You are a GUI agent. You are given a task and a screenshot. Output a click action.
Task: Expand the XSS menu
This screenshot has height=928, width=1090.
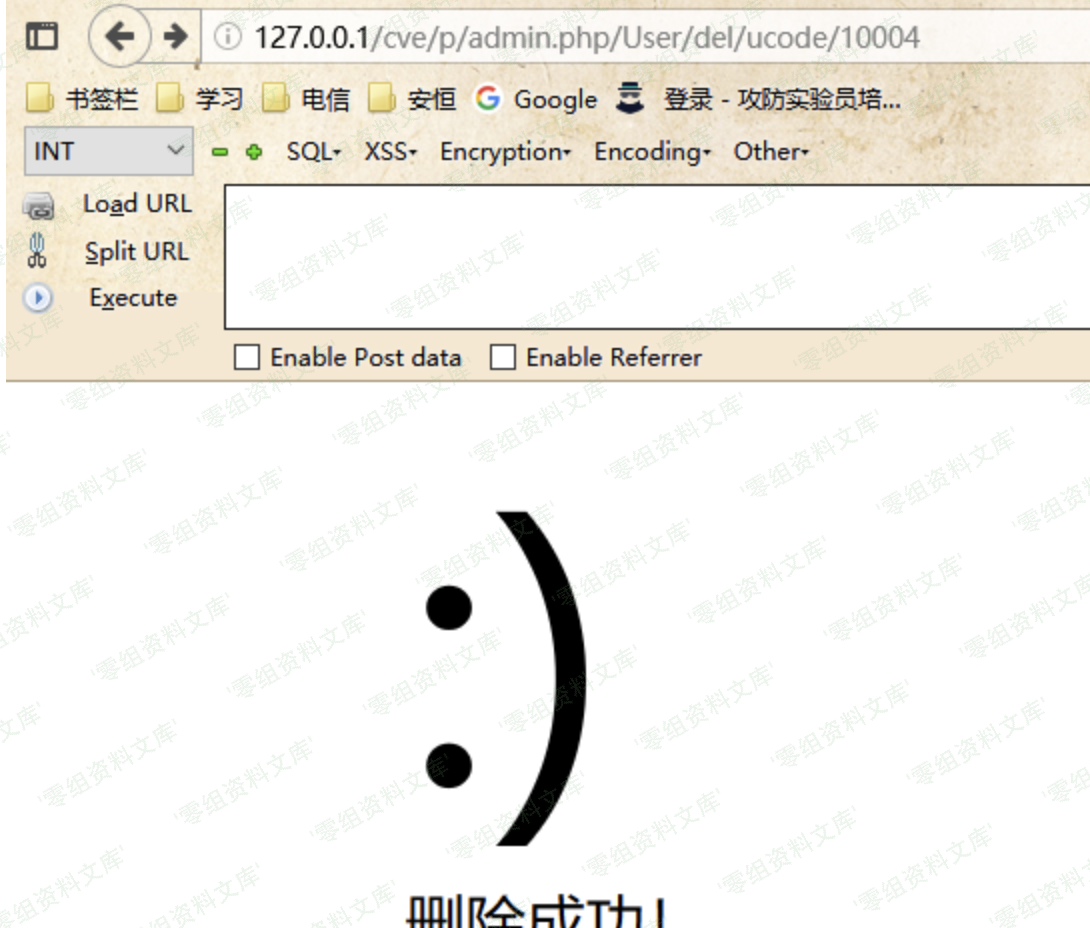pyautogui.click(x=390, y=152)
